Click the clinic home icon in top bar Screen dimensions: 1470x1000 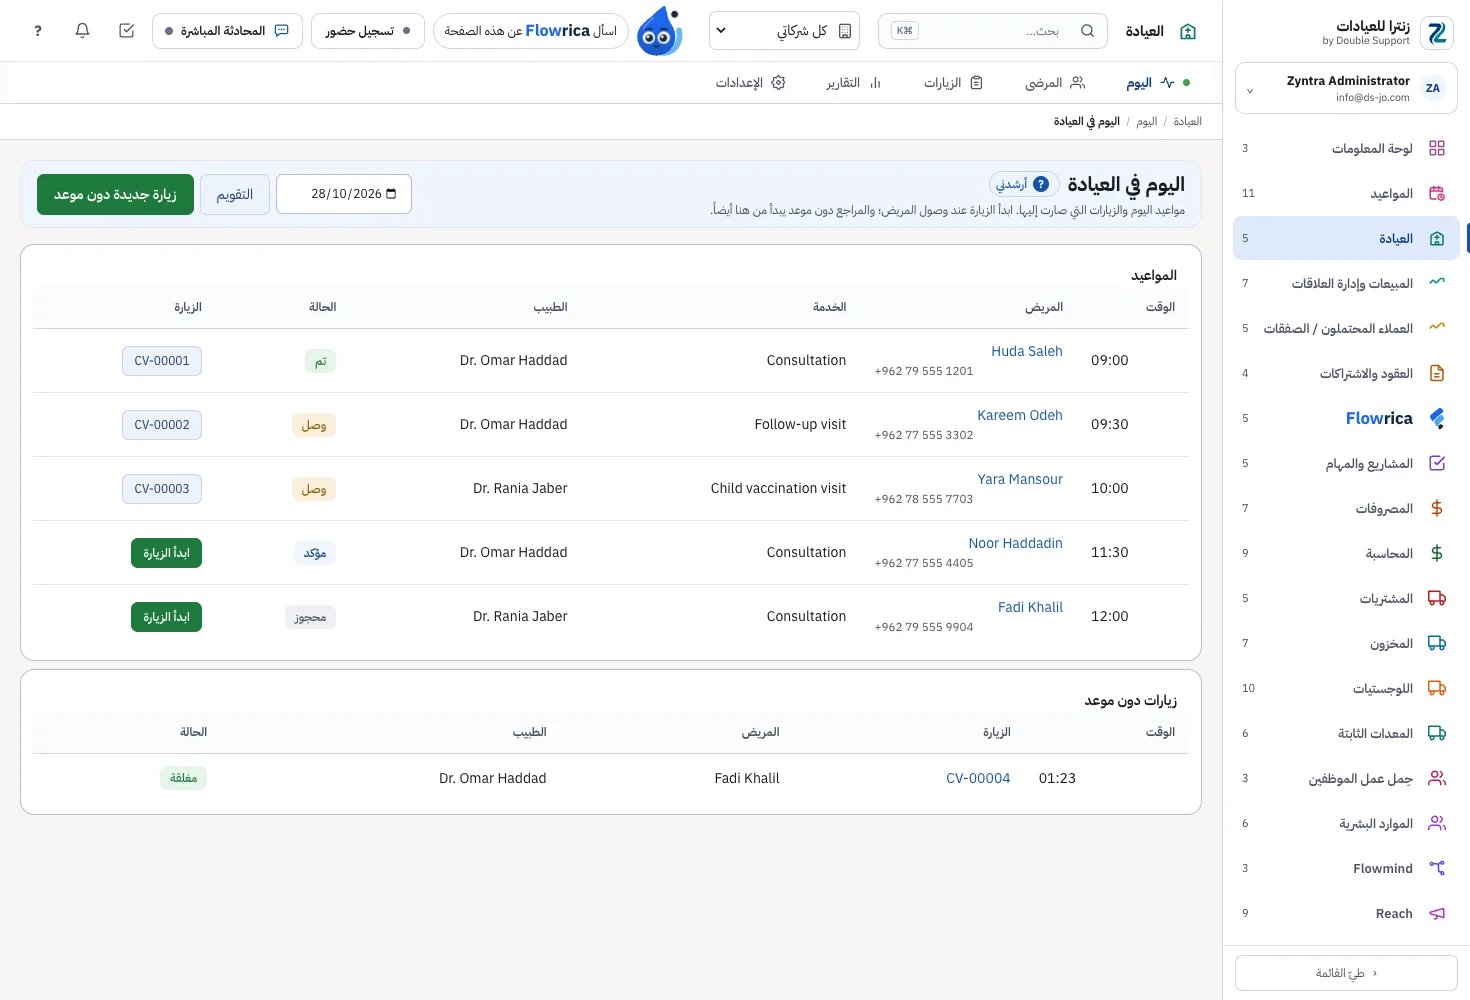point(1188,31)
